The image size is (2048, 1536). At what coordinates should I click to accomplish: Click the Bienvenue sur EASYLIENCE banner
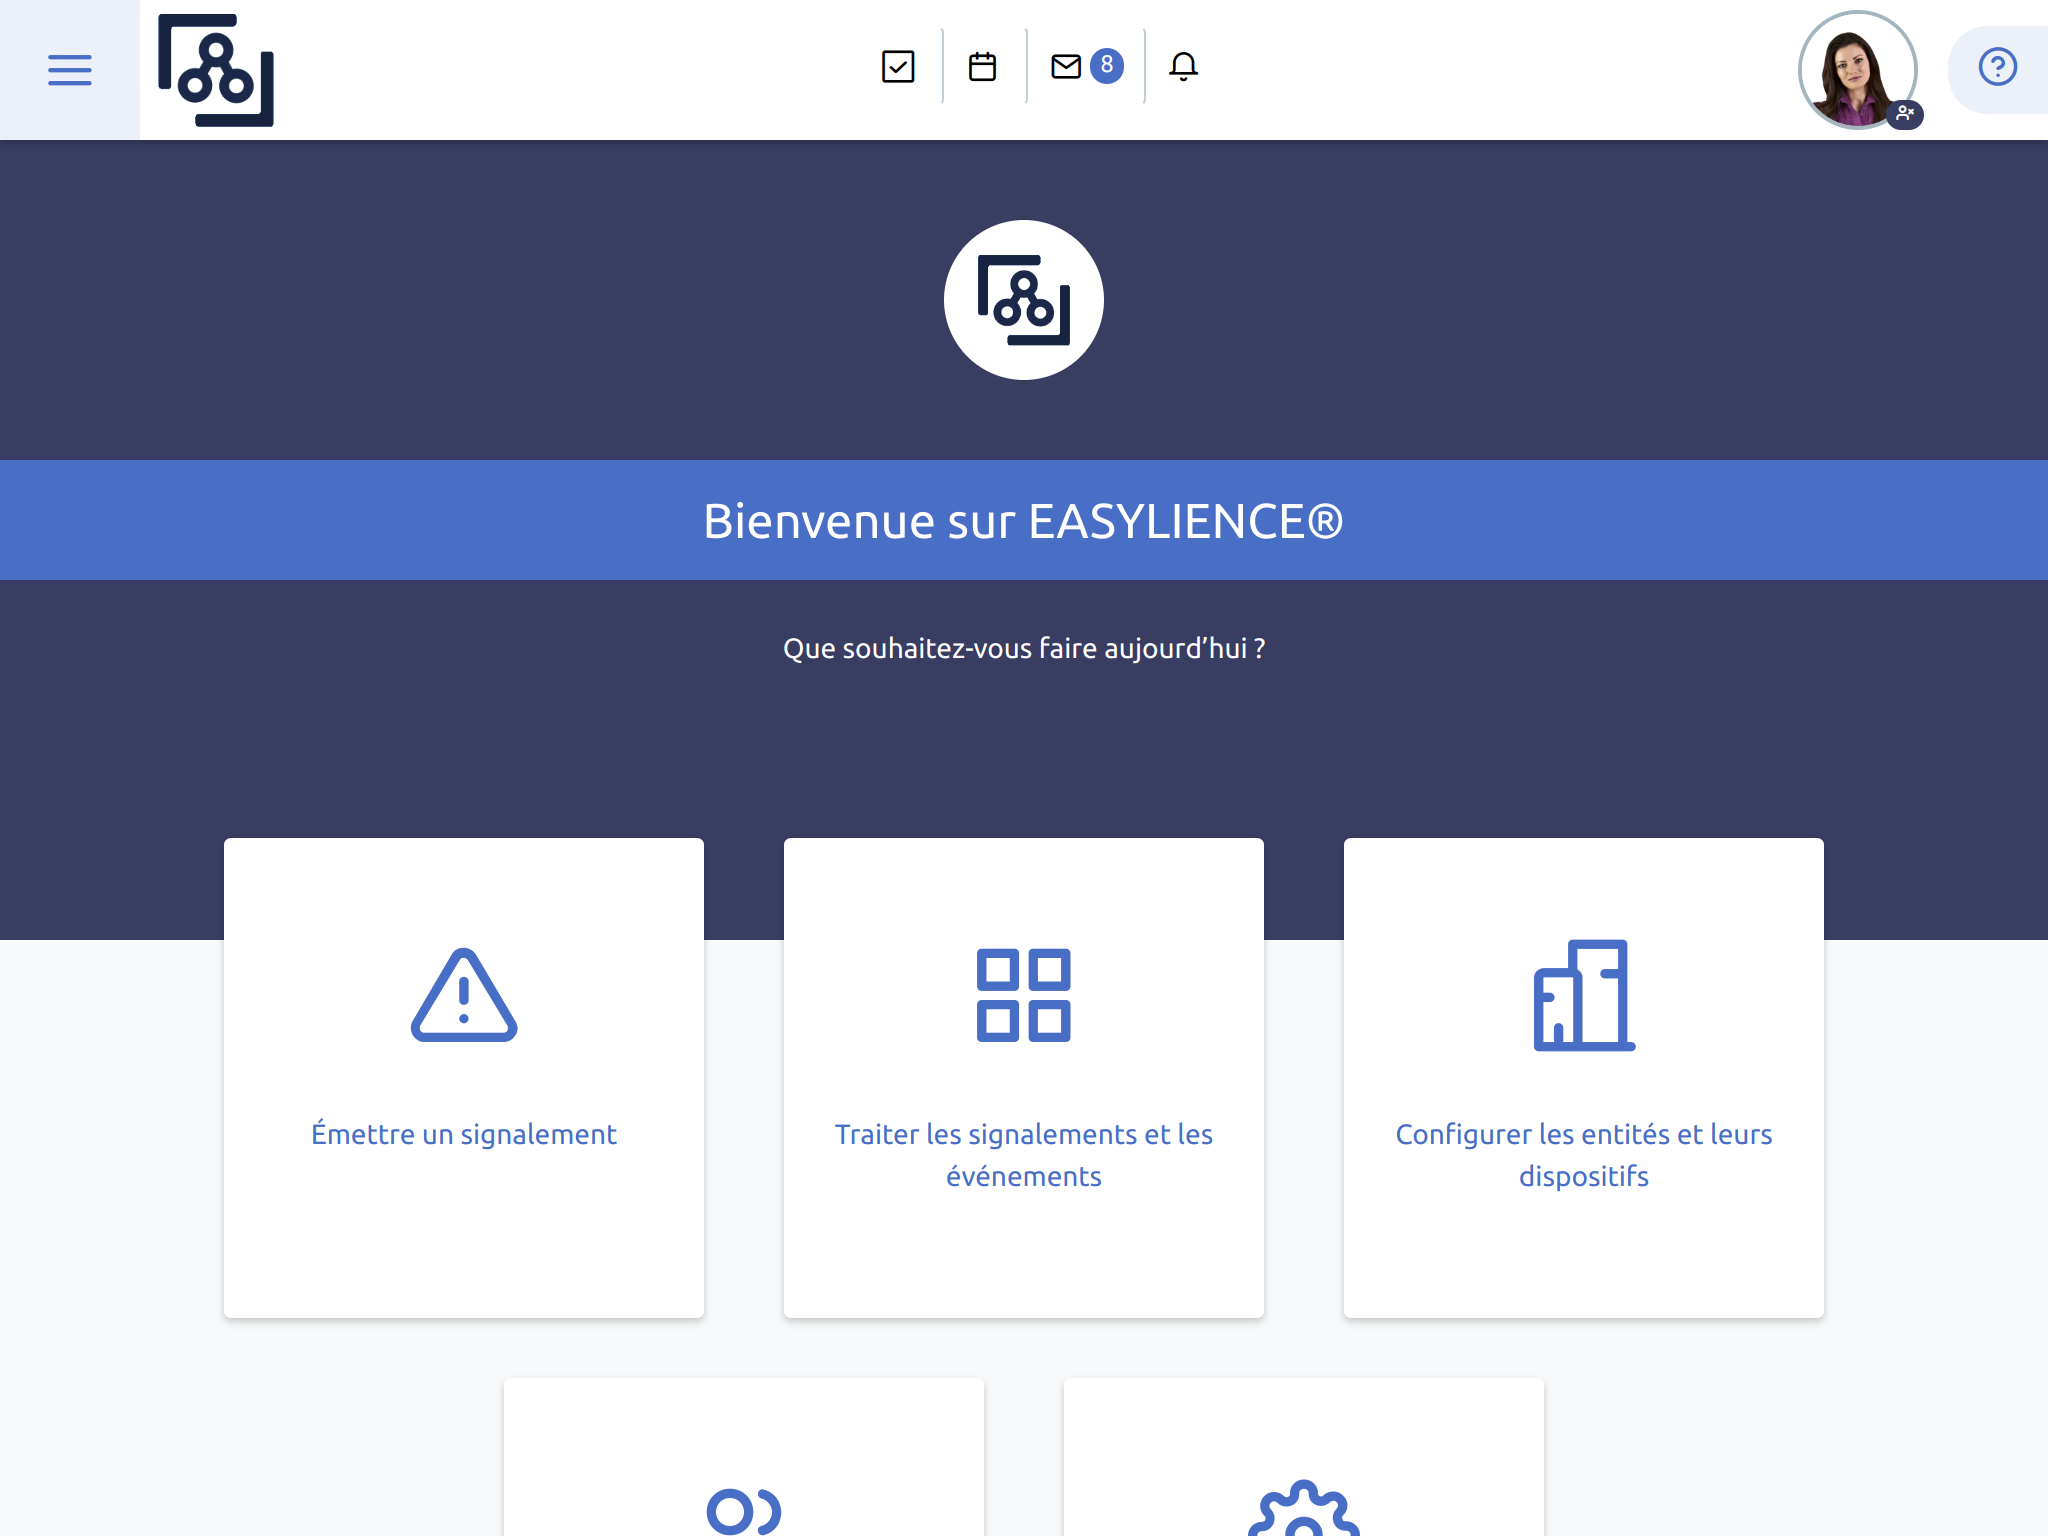tap(1024, 520)
